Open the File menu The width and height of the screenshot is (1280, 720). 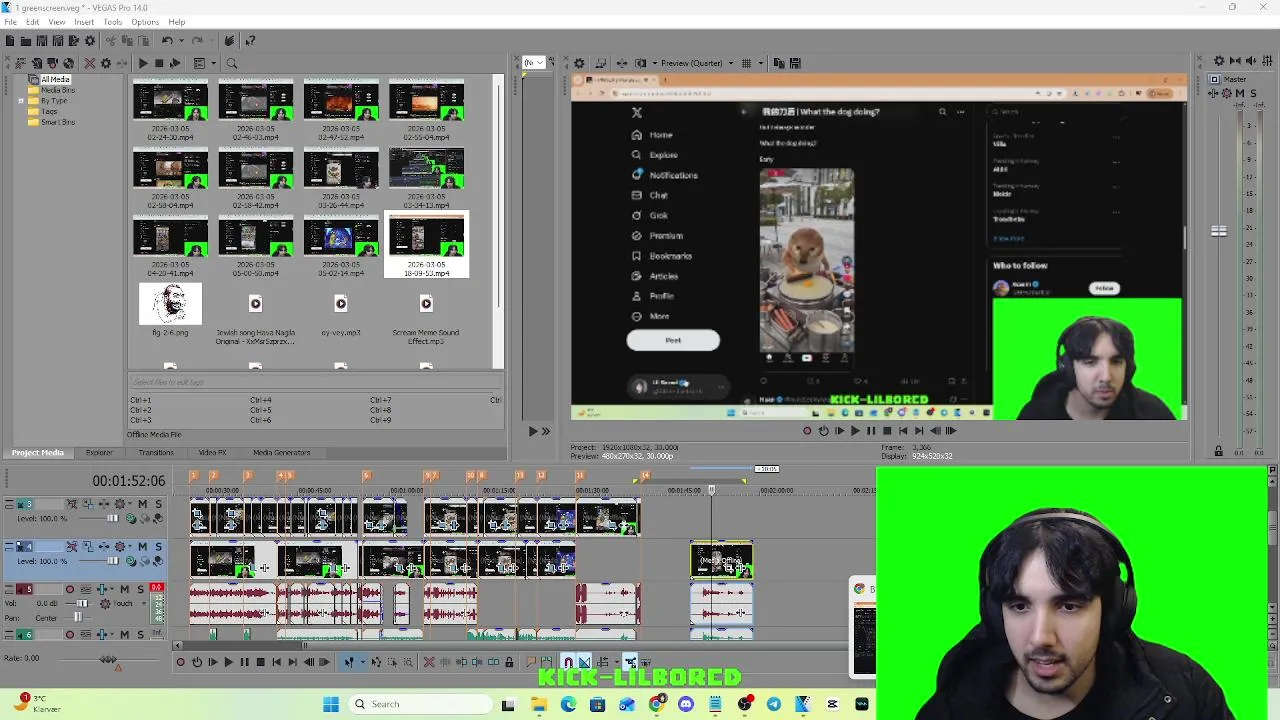(x=10, y=22)
